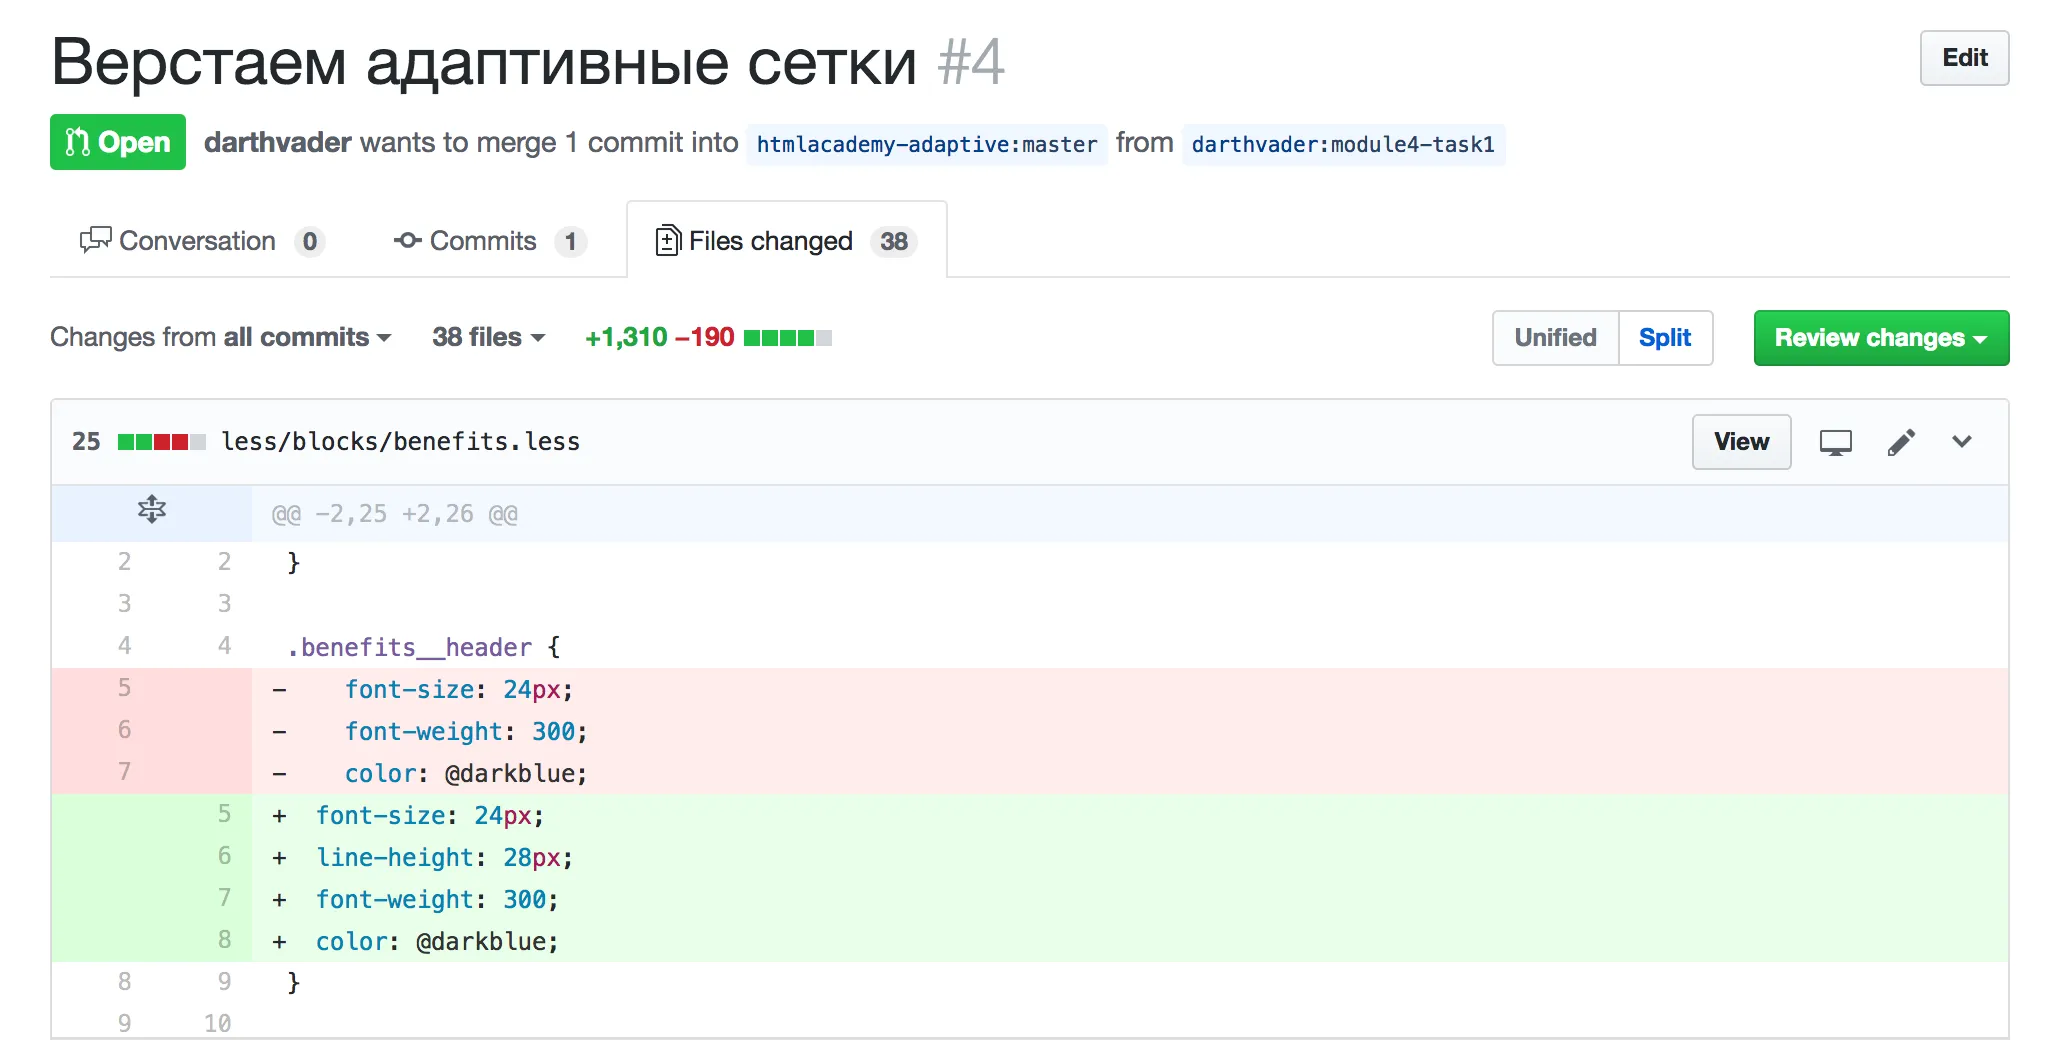The height and width of the screenshot is (1040, 2060).
Task: Switch to Split diff view
Action: [1665, 338]
